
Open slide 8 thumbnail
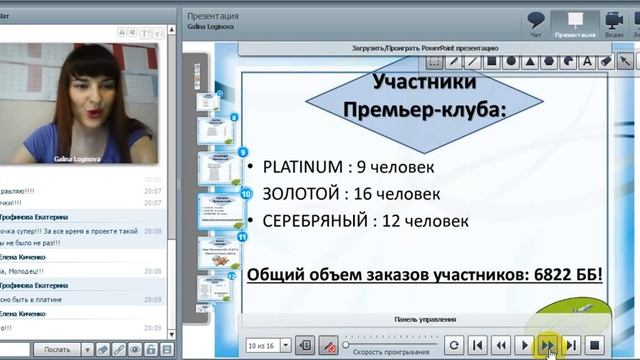(216, 131)
